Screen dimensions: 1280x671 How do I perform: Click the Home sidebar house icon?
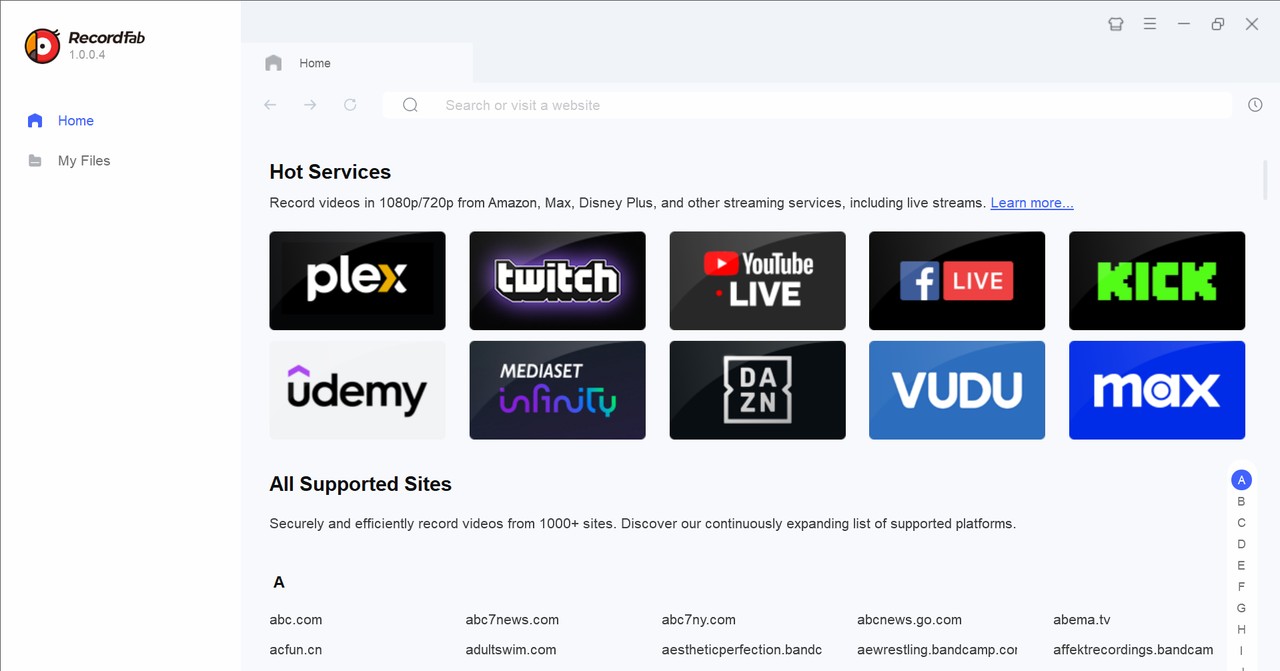[35, 120]
